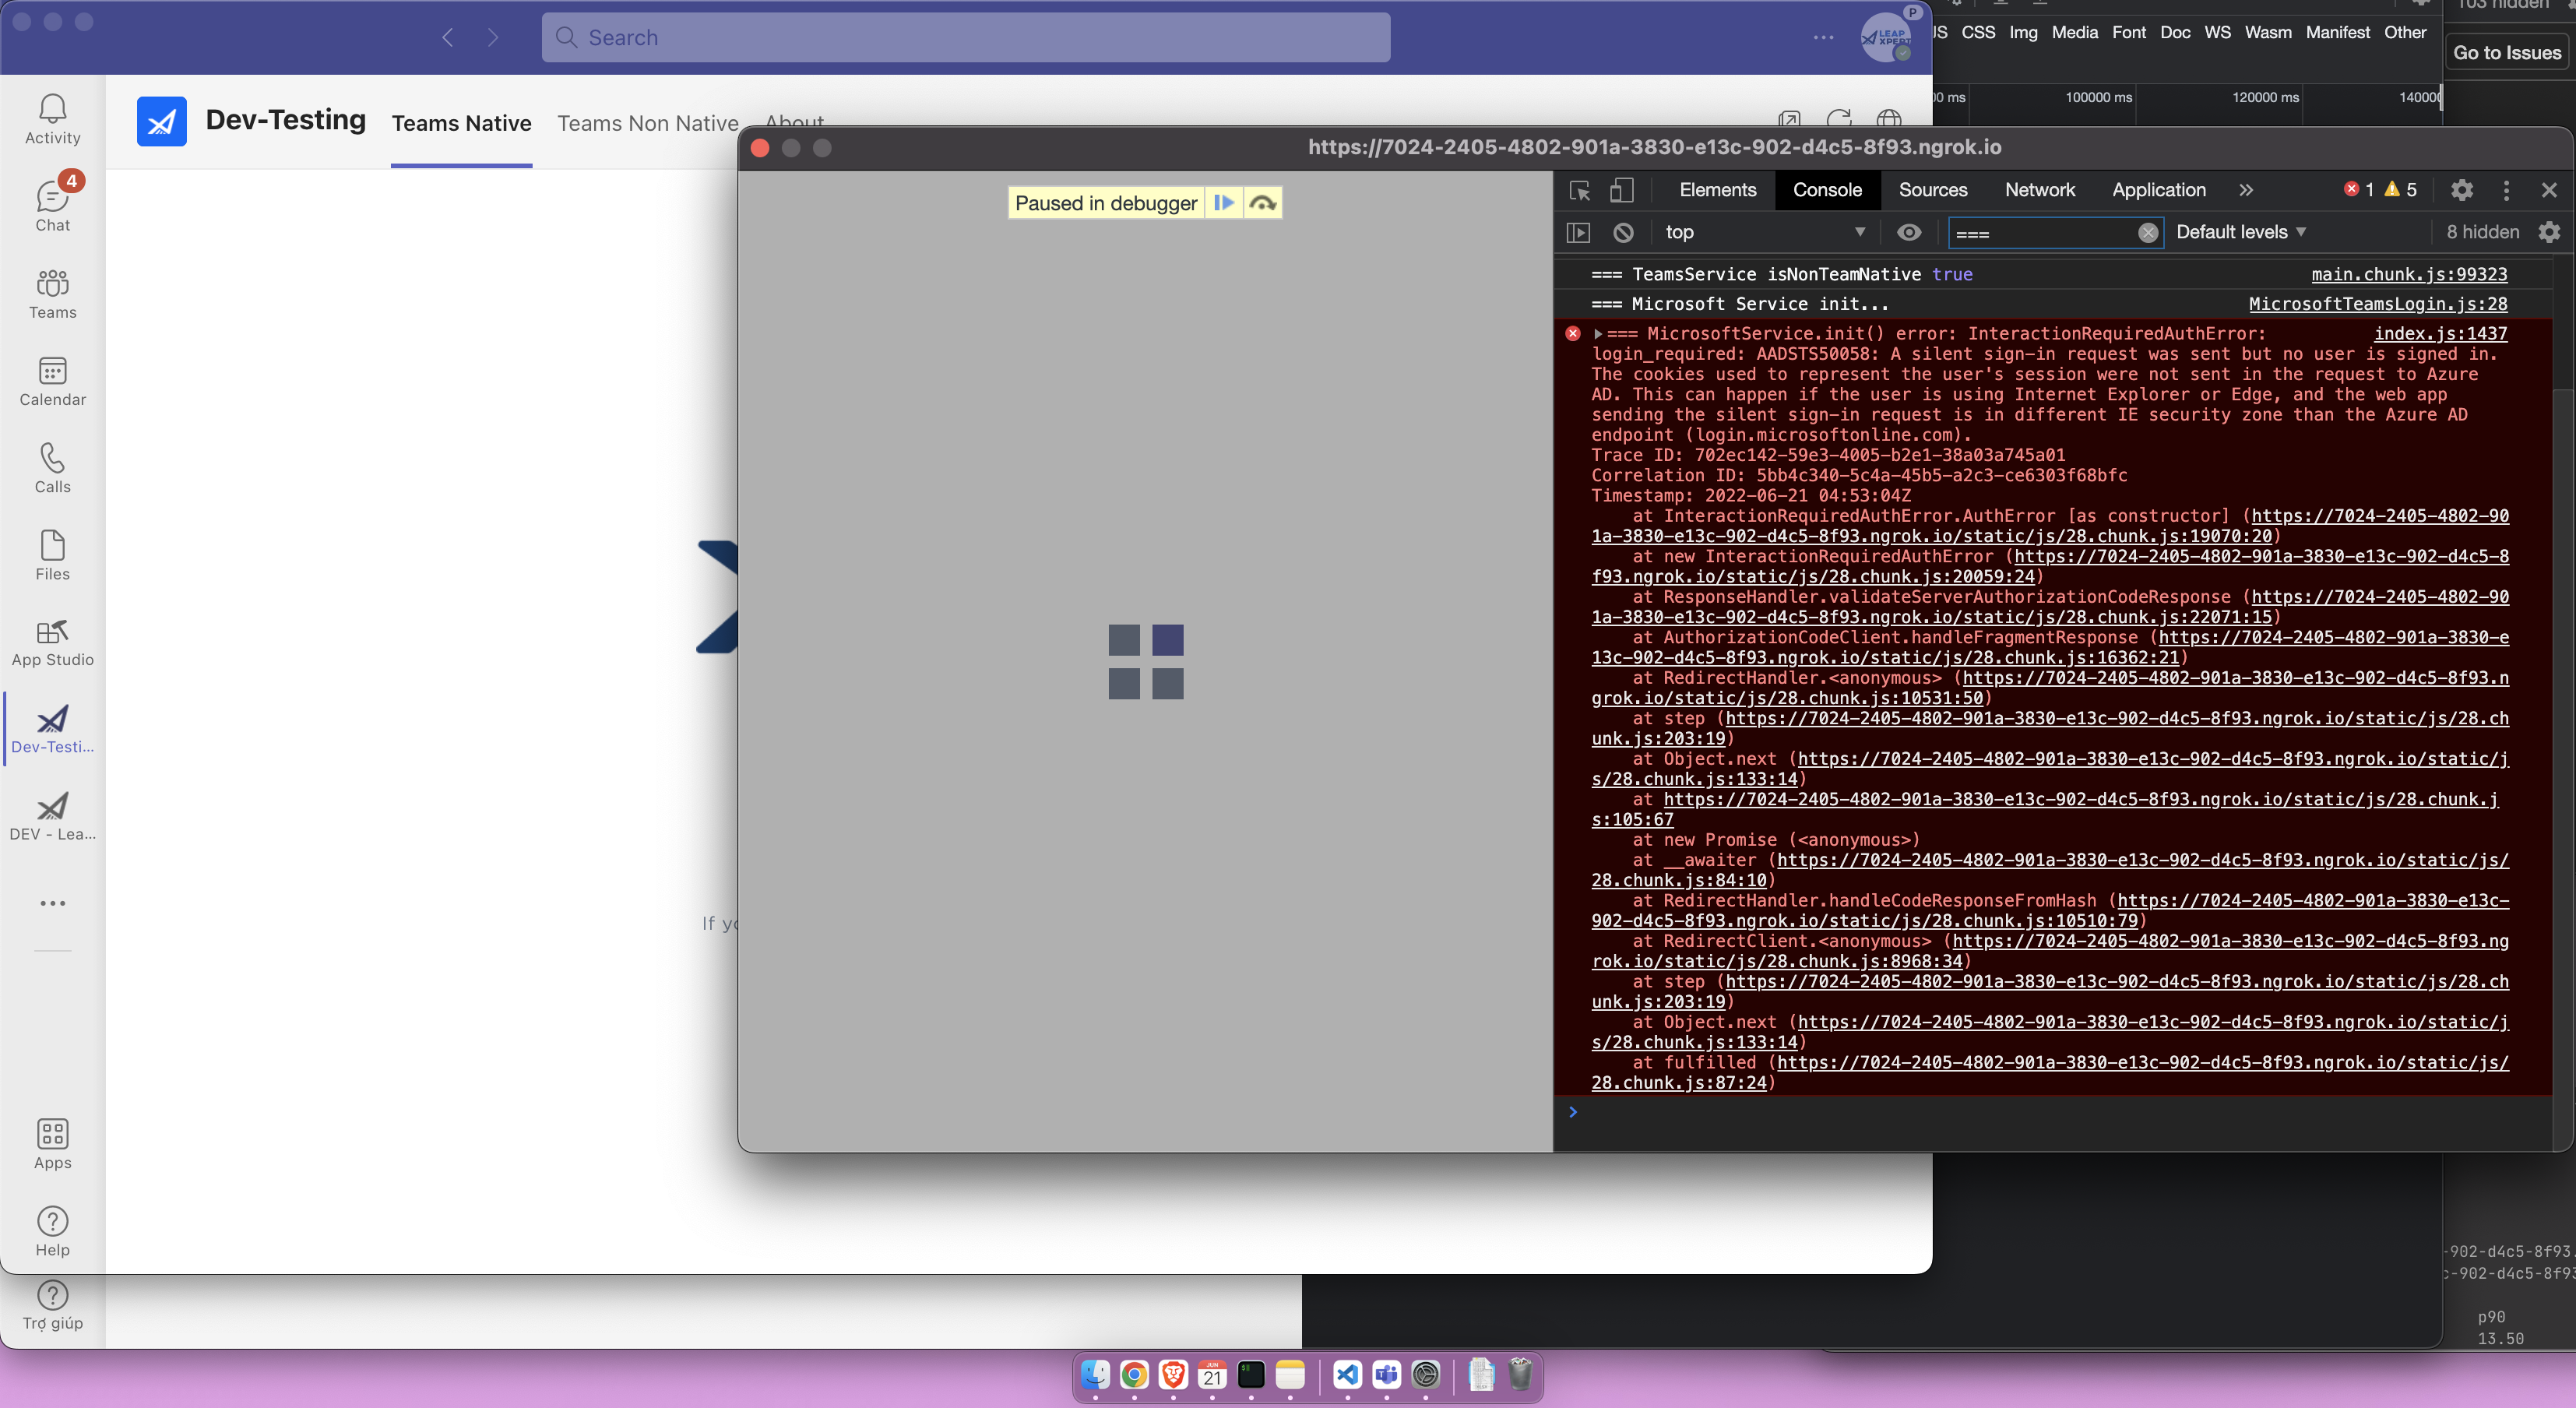The width and height of the screenshot is (2576, 1408).
Task: Step over next function call in debugger
Action: [x=1263, y=202]
